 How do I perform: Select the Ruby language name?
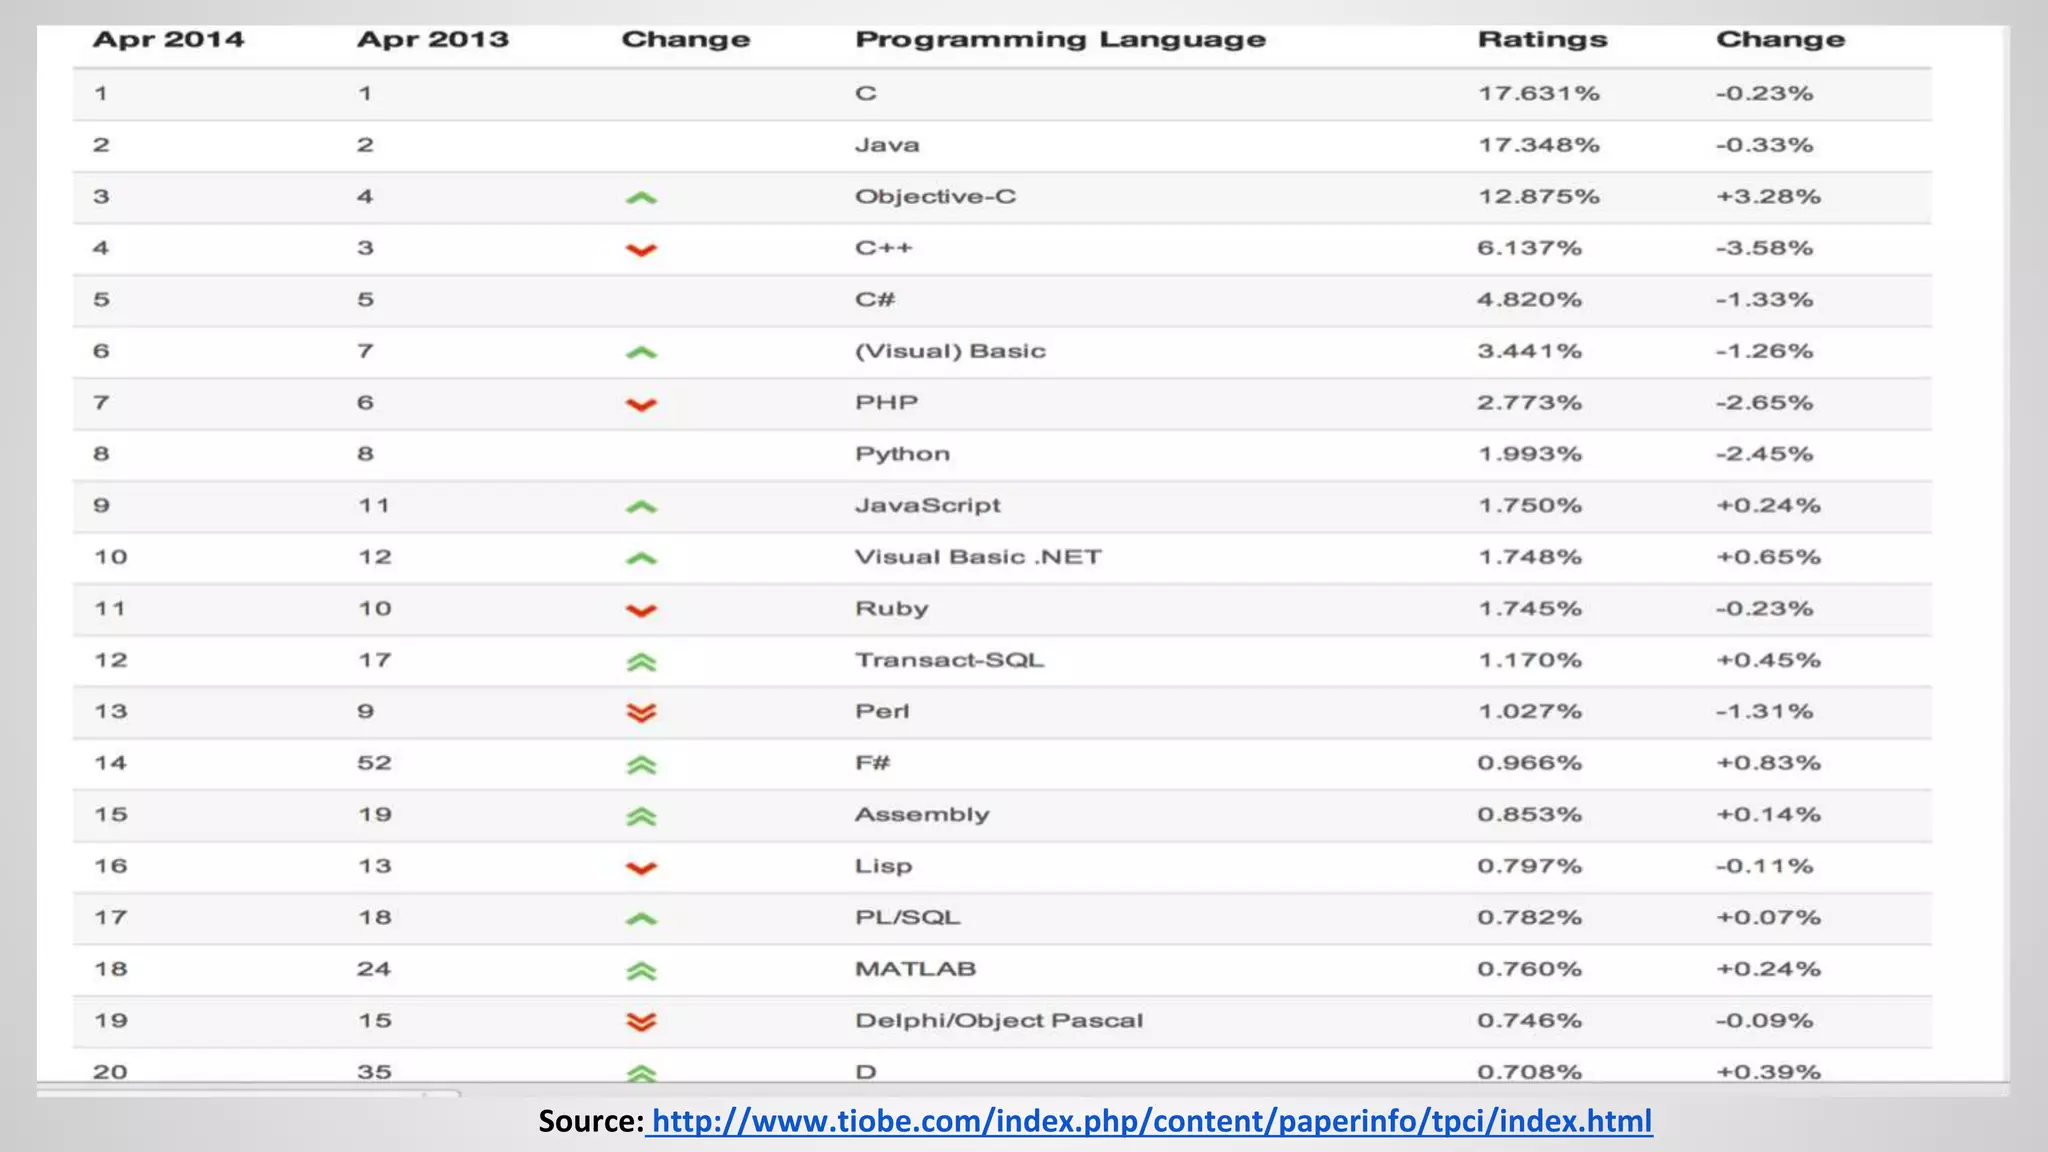click(892, 609)
